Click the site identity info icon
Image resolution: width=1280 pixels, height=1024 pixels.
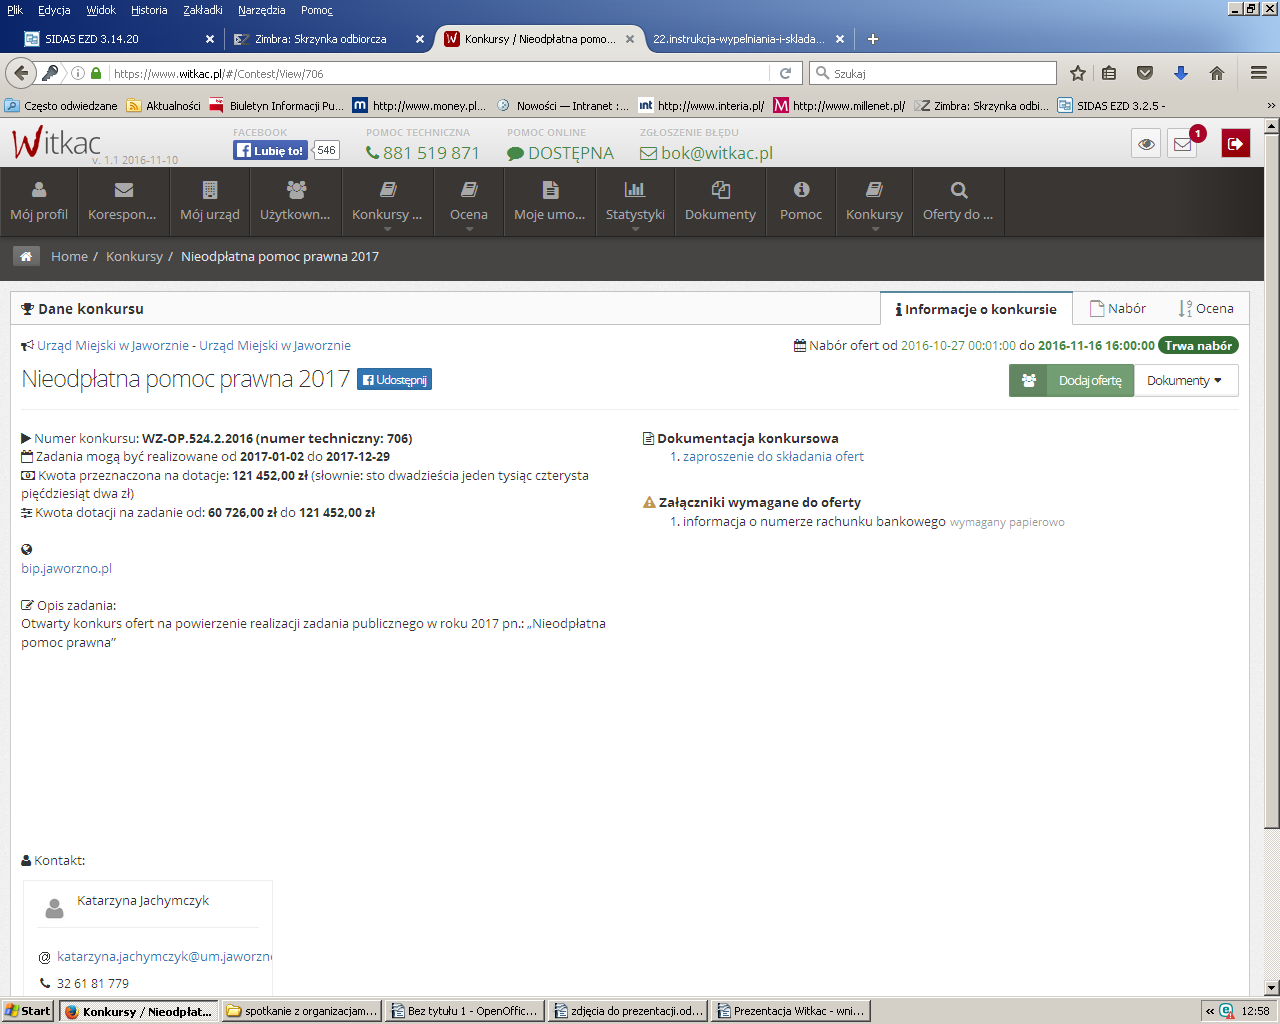coord(78,73)
